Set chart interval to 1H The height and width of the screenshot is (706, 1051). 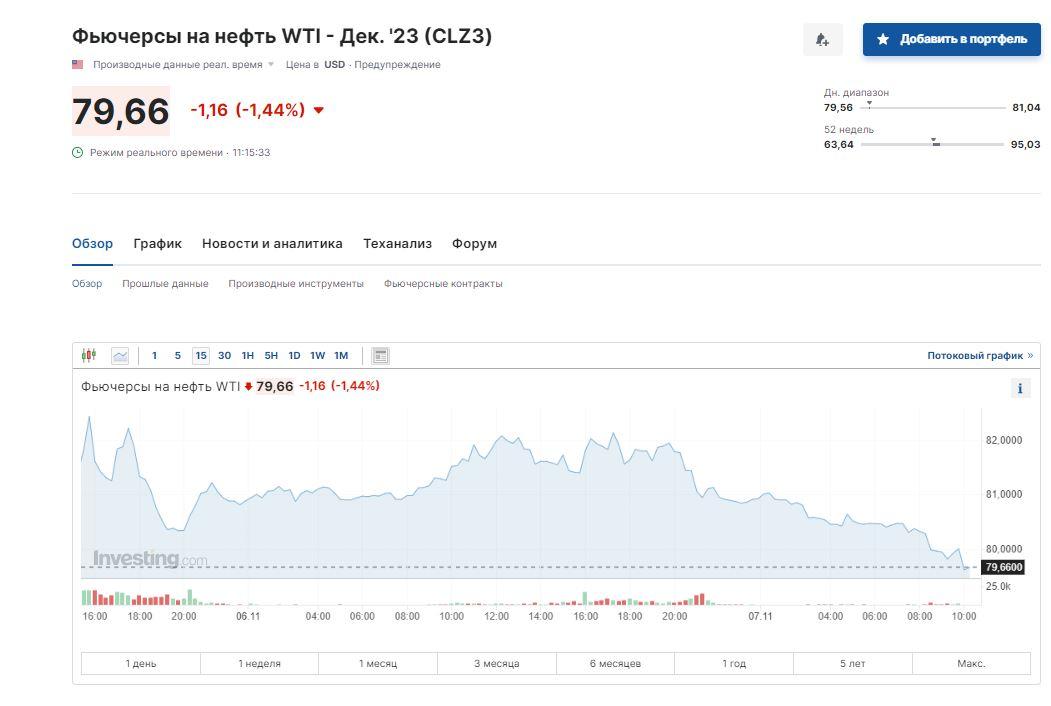247,355
